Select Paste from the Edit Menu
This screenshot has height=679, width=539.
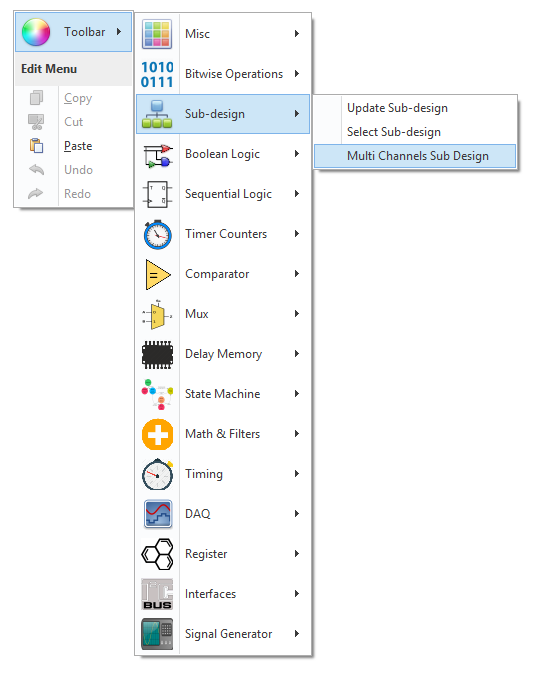pos(78,146)
